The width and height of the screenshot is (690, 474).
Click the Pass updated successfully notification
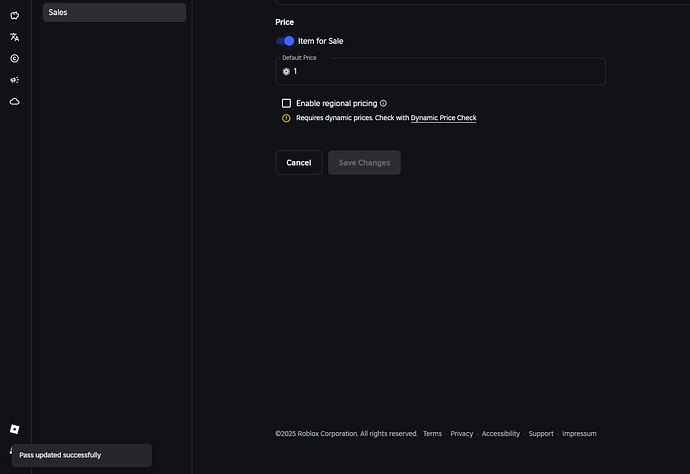(80, 455)
